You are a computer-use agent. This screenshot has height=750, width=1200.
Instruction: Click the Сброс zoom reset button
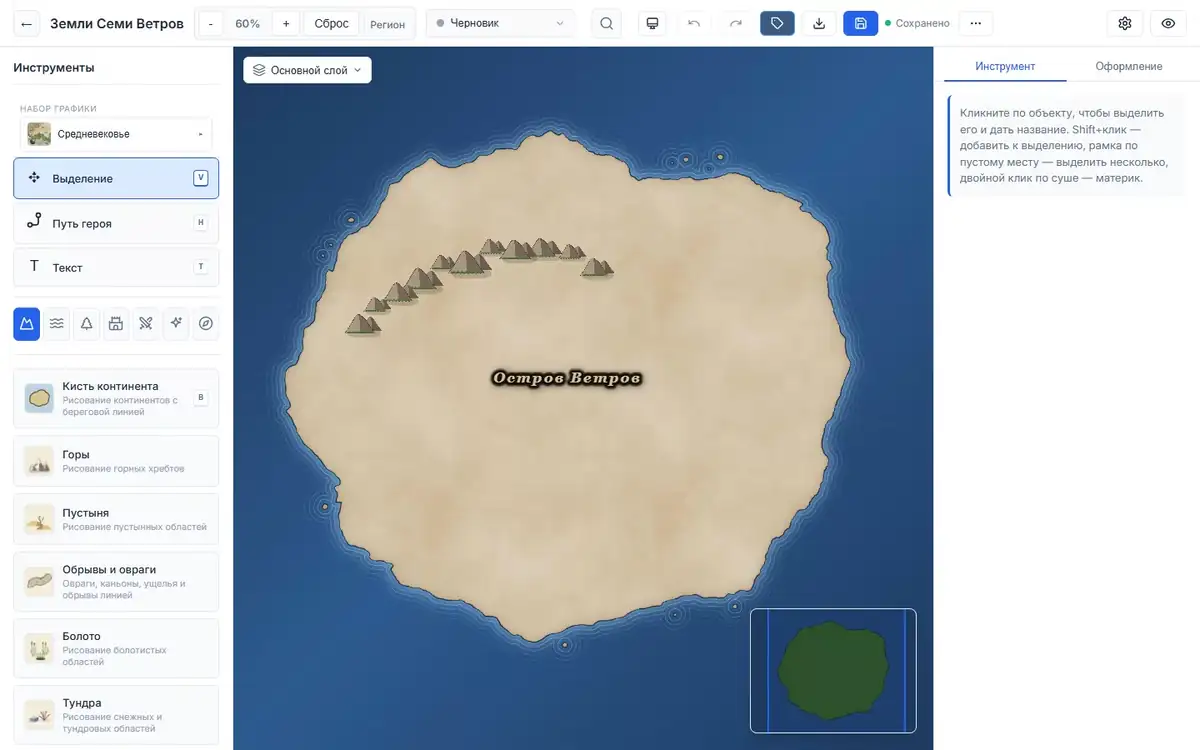(331, 23)
